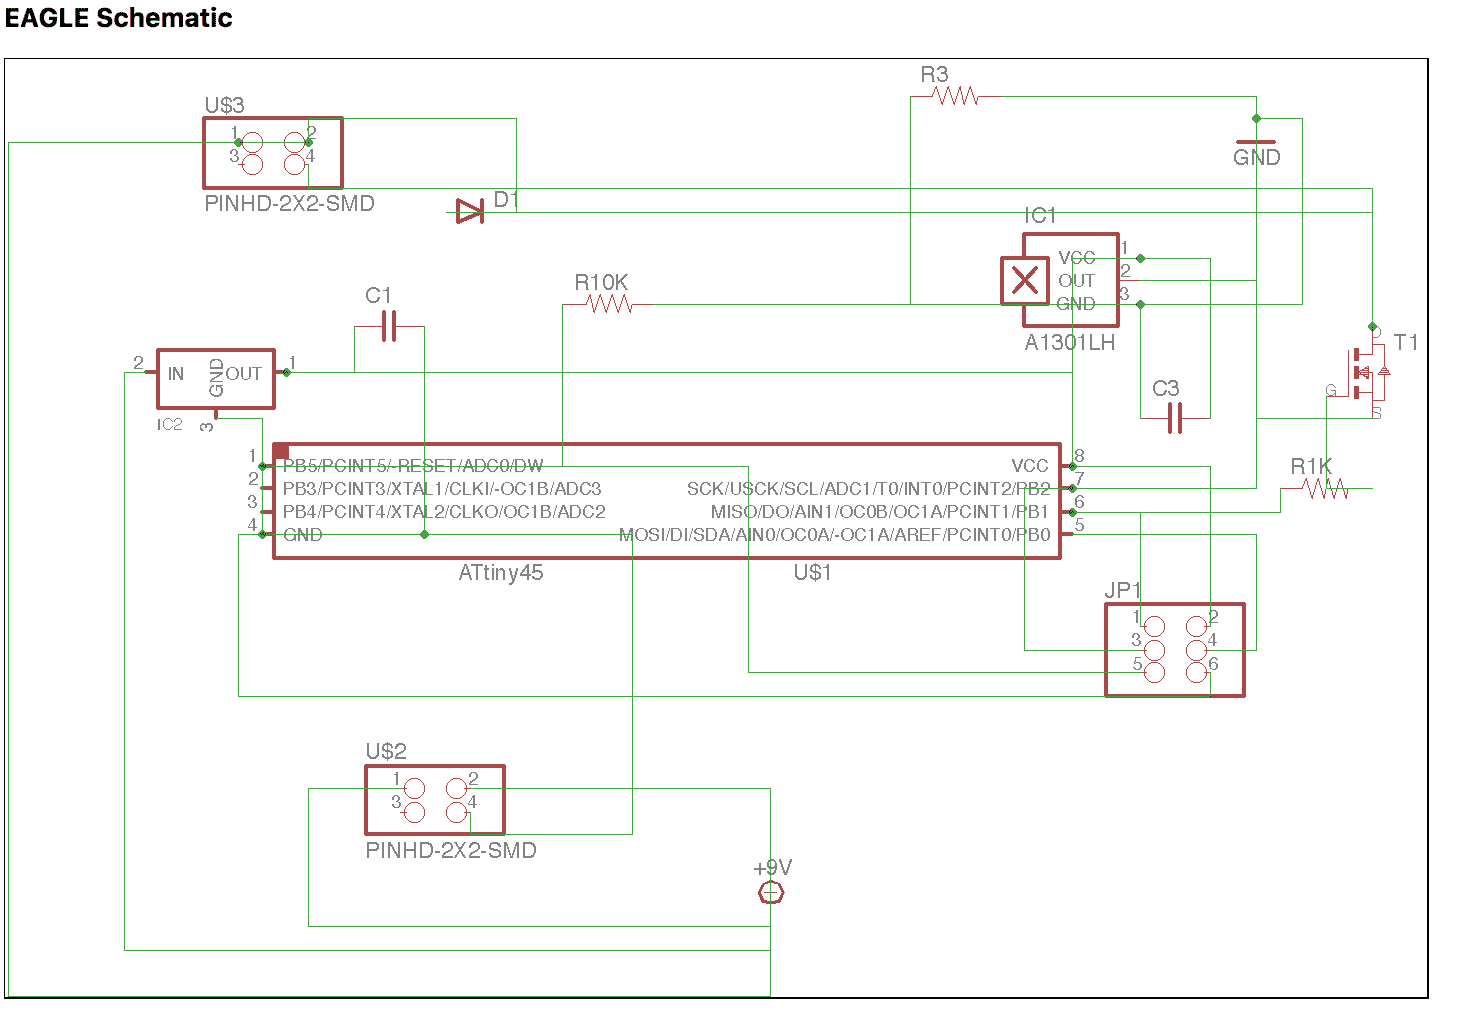Viewport: 1470px width, 1018px height.
Task: Select the MOSI/DI/SDA PB0 pin label
Action: [x=835, y=534]
